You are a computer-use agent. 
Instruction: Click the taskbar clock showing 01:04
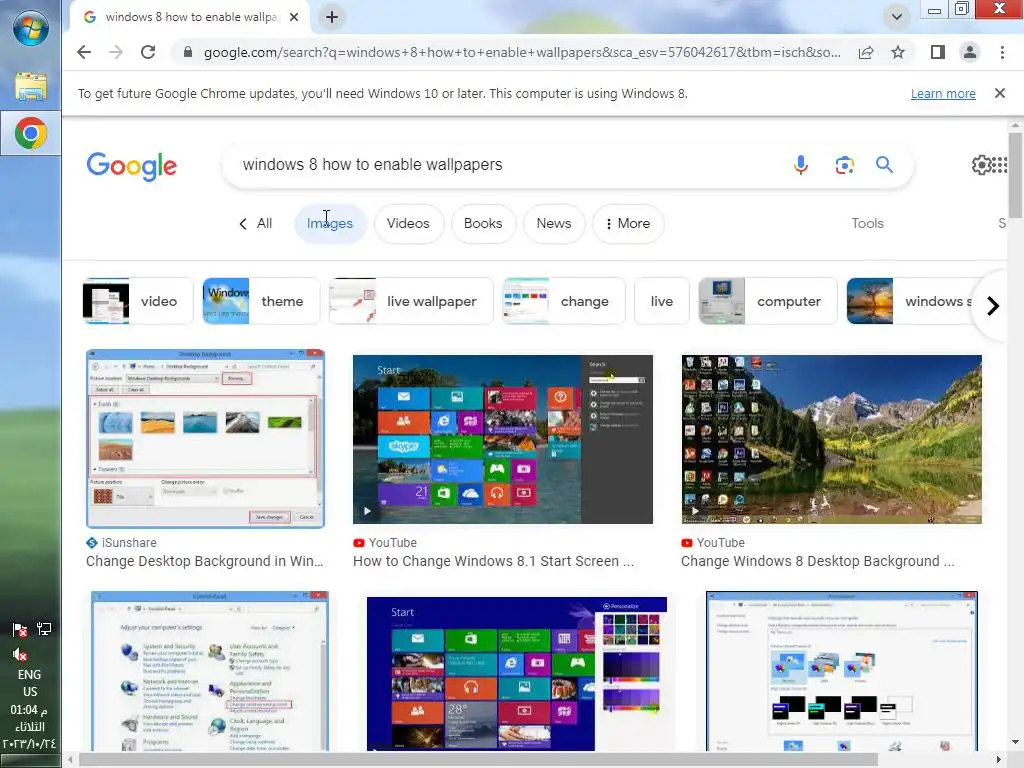(x=29, y=727)
